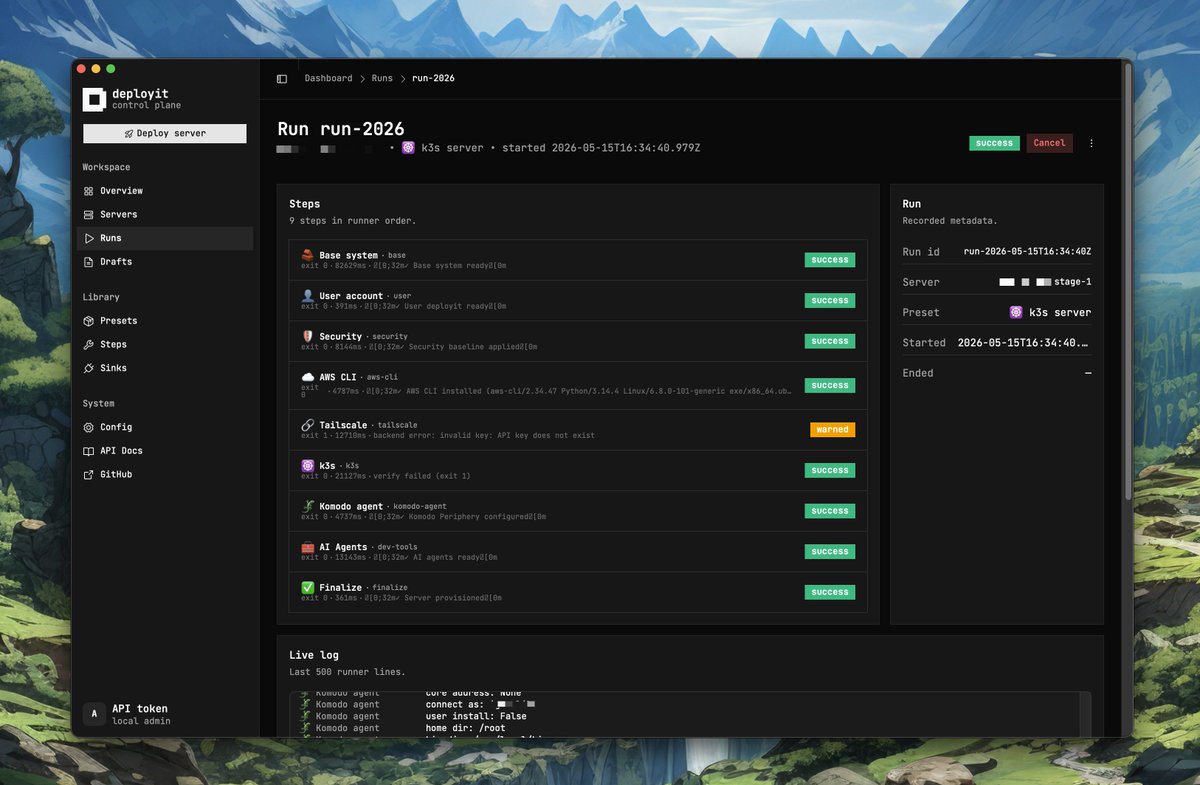Click the Drafts document icon
1200x785 pixels.
[x=89, y=261]
